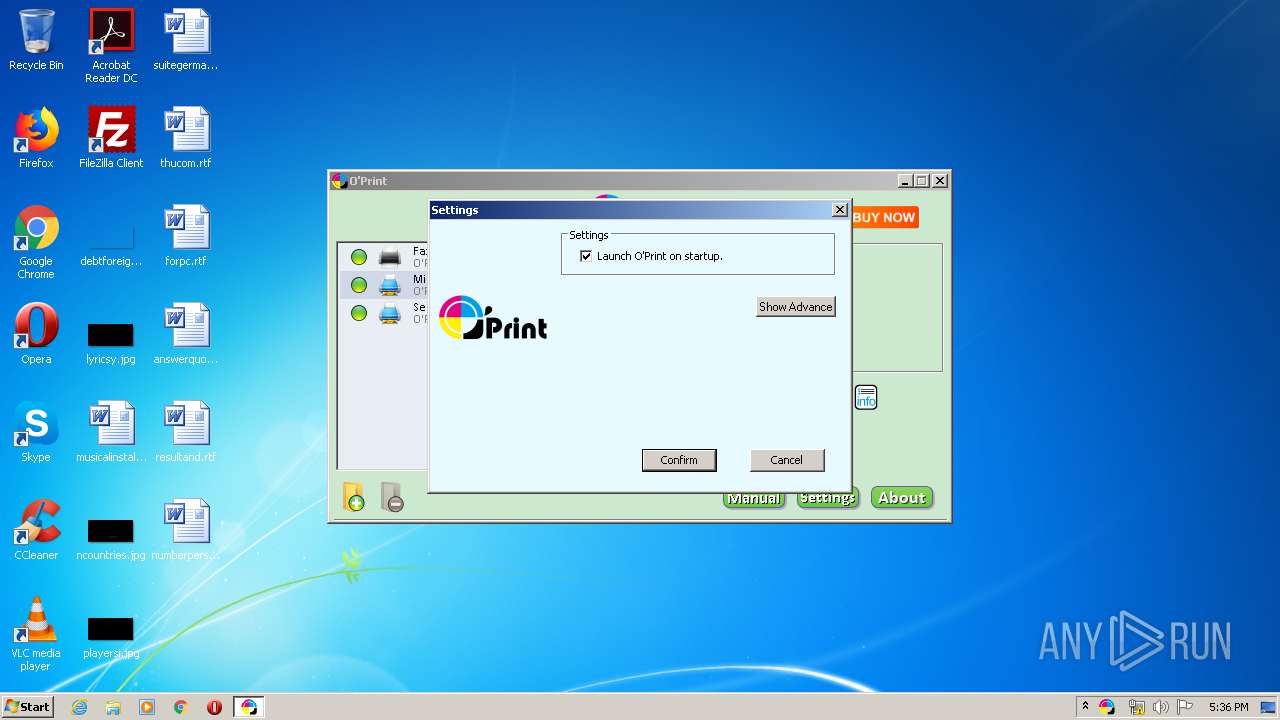The height and width of the screenshot is (720, 1280).
Task: Uncheck Launch O'Print on startup checkbox
Action: [586, 256]
